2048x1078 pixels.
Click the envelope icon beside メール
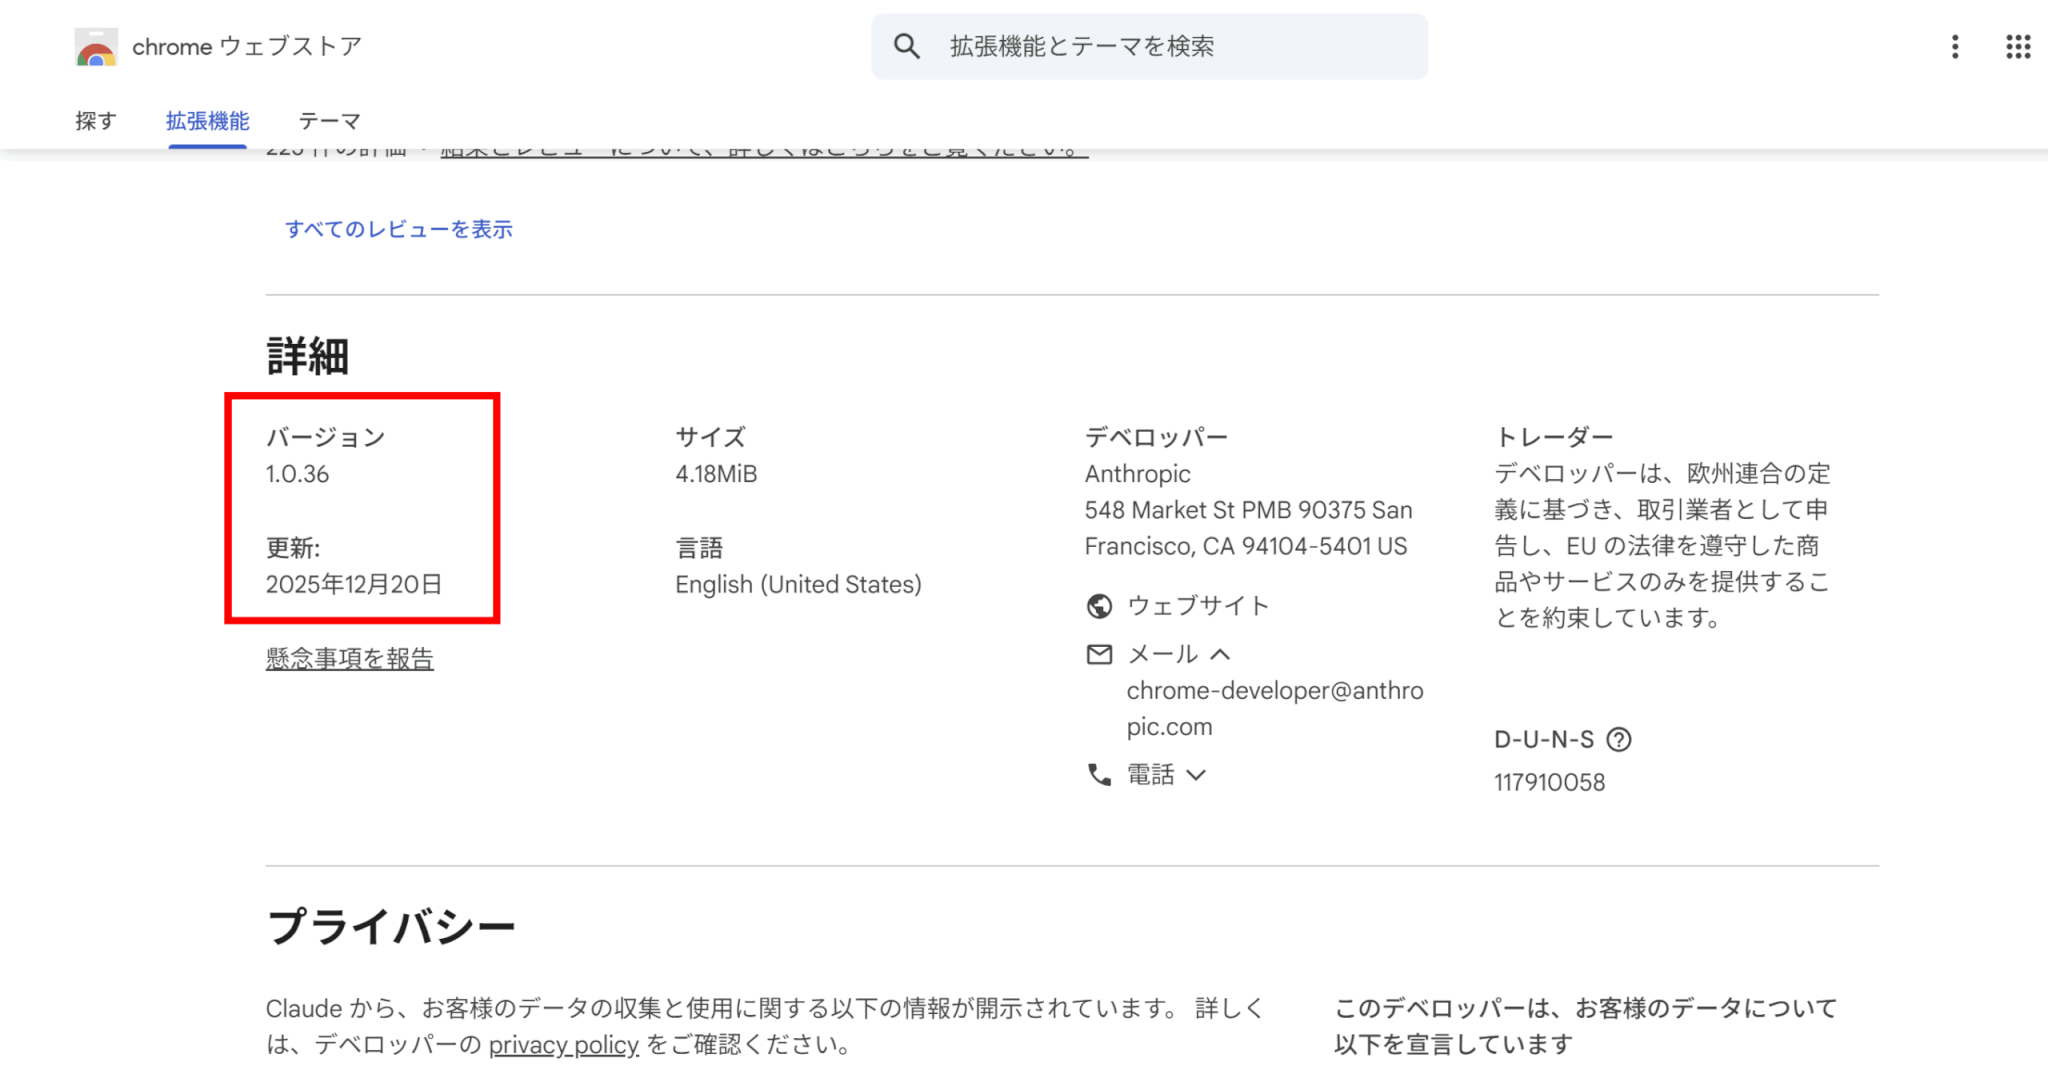tap(1099, 654)
